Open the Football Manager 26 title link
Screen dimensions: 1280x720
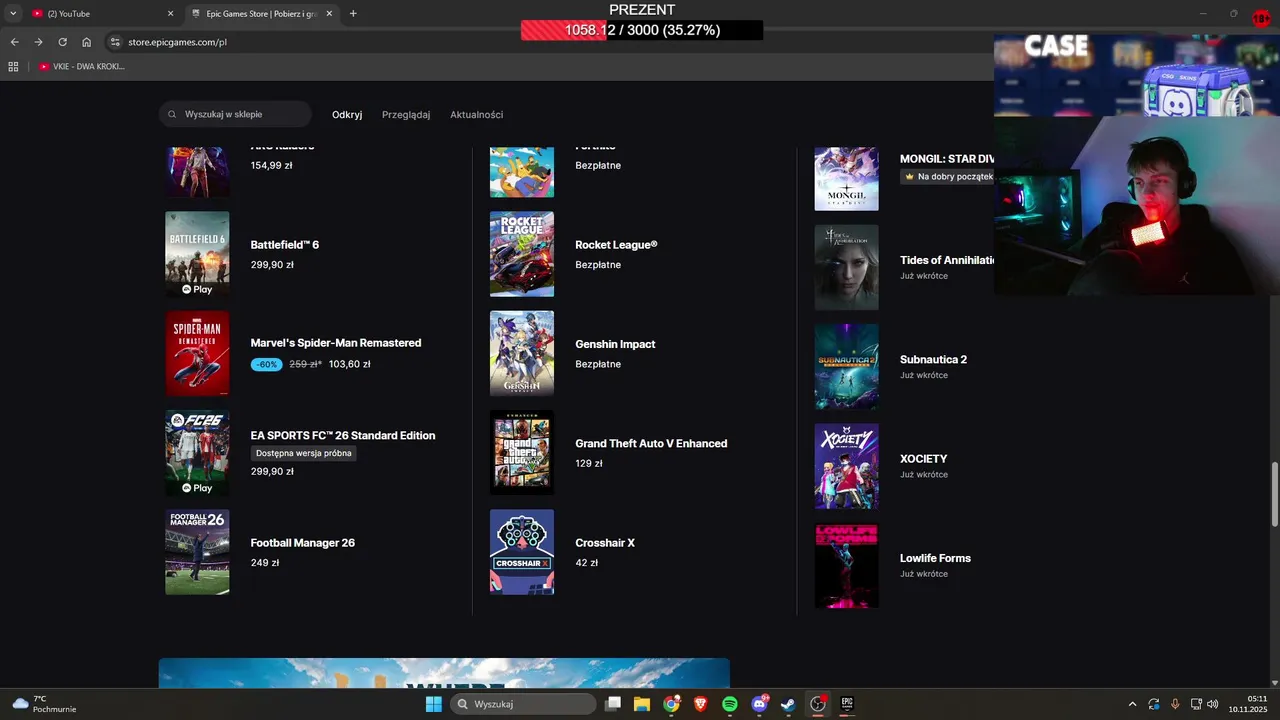[303, 543]
